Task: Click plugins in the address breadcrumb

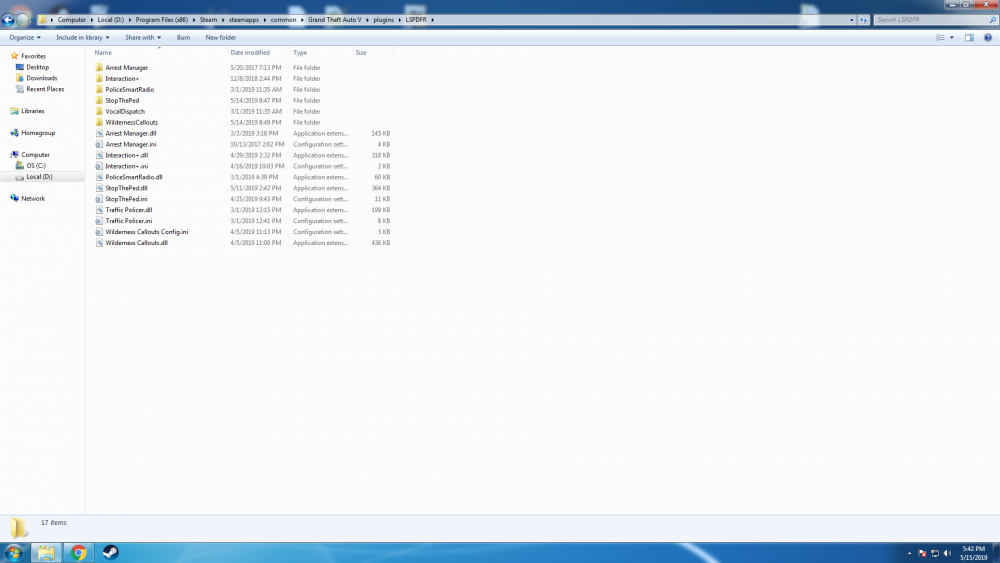Action: [383, 20]
